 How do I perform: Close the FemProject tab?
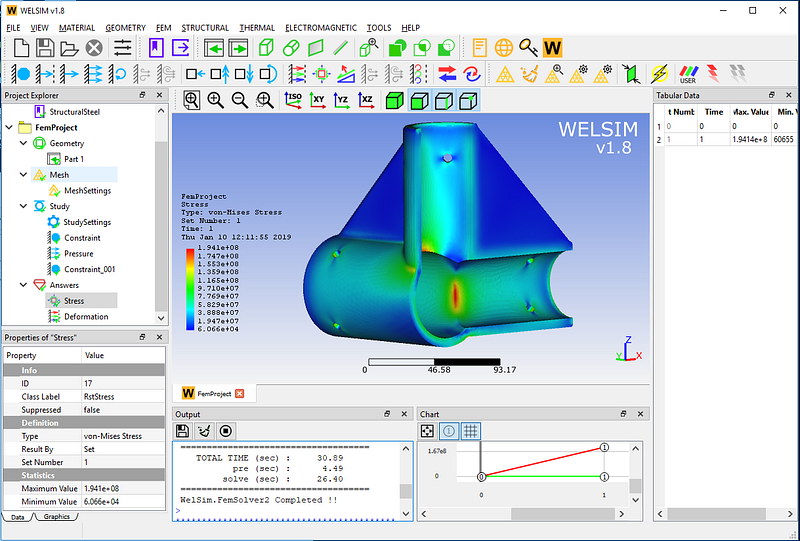(240, 394)
